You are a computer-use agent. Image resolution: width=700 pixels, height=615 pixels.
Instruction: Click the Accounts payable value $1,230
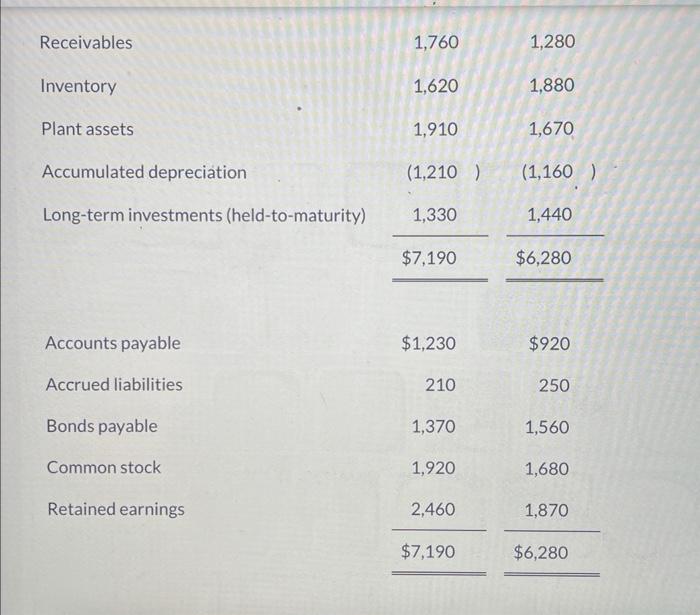[428, 343]
